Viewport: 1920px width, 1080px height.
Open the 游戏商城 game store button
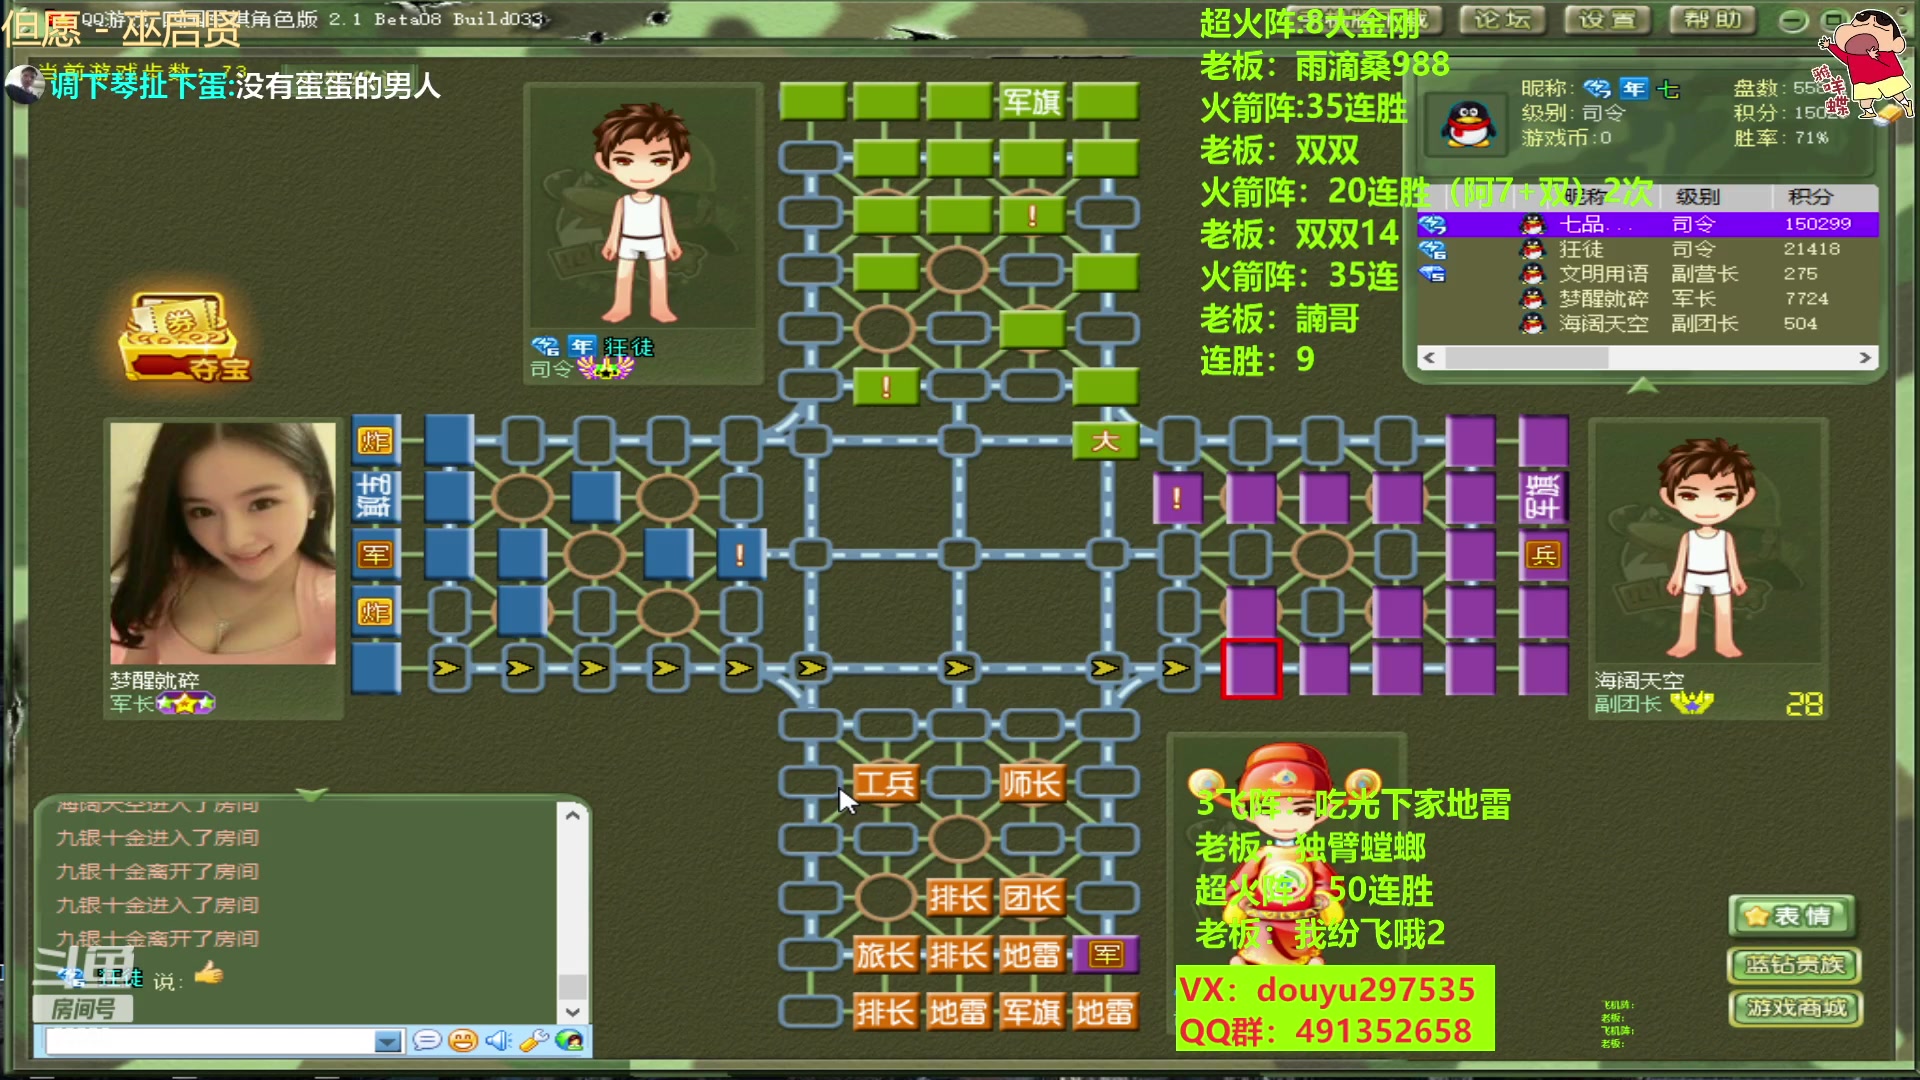[1795, 1008]
